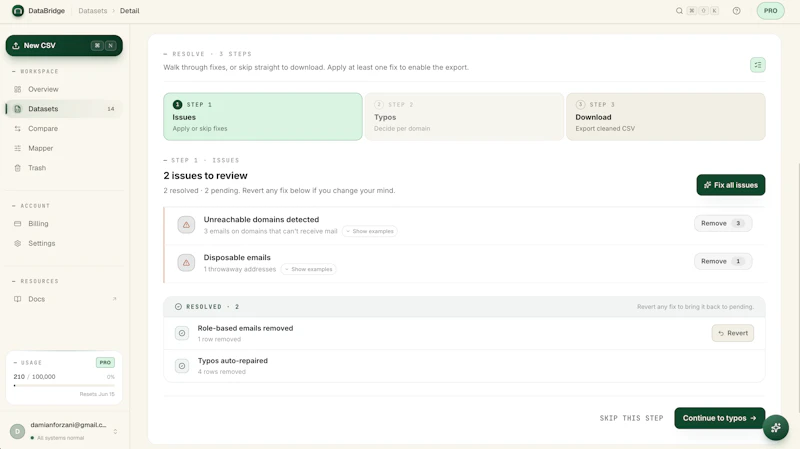The height and width of the screenshot is (449, 800).
Task: Click check icon for Role-based emails removed
Action: (182, 333)
